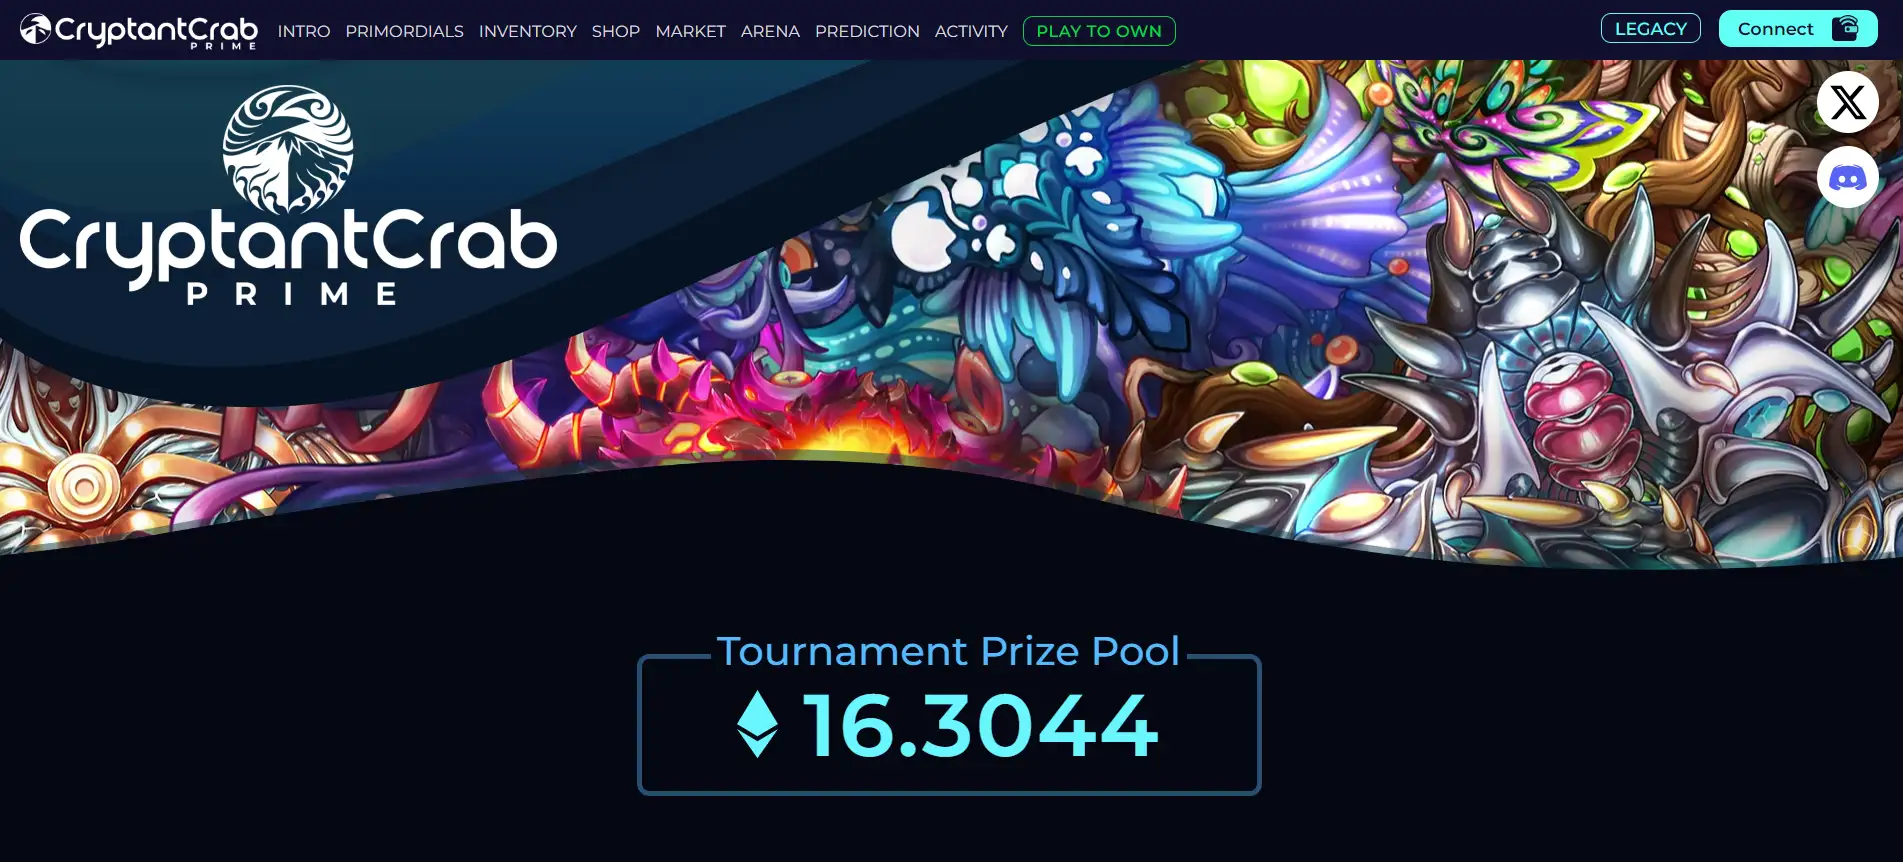View the ACTIVITY page
Image resolution: width=1903 pixels, height=862 pixels.
[971, 31]
